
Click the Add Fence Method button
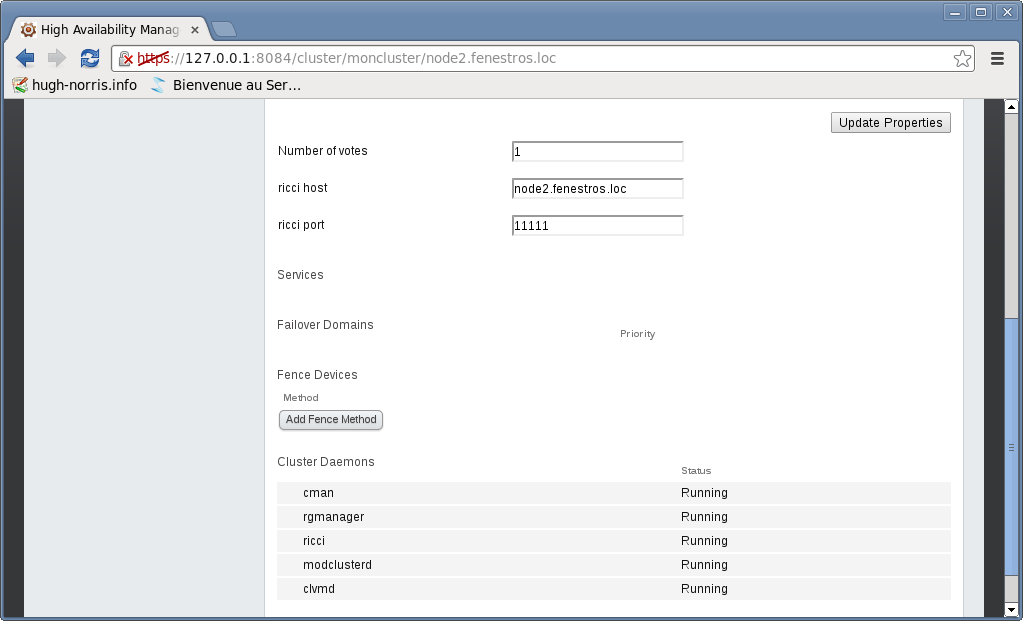tap(331, 420)
